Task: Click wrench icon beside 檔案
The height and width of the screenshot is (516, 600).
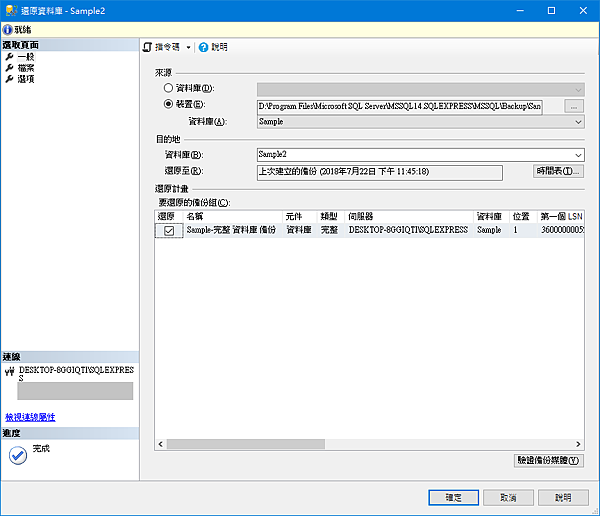Action: click(x=10, y=68)
